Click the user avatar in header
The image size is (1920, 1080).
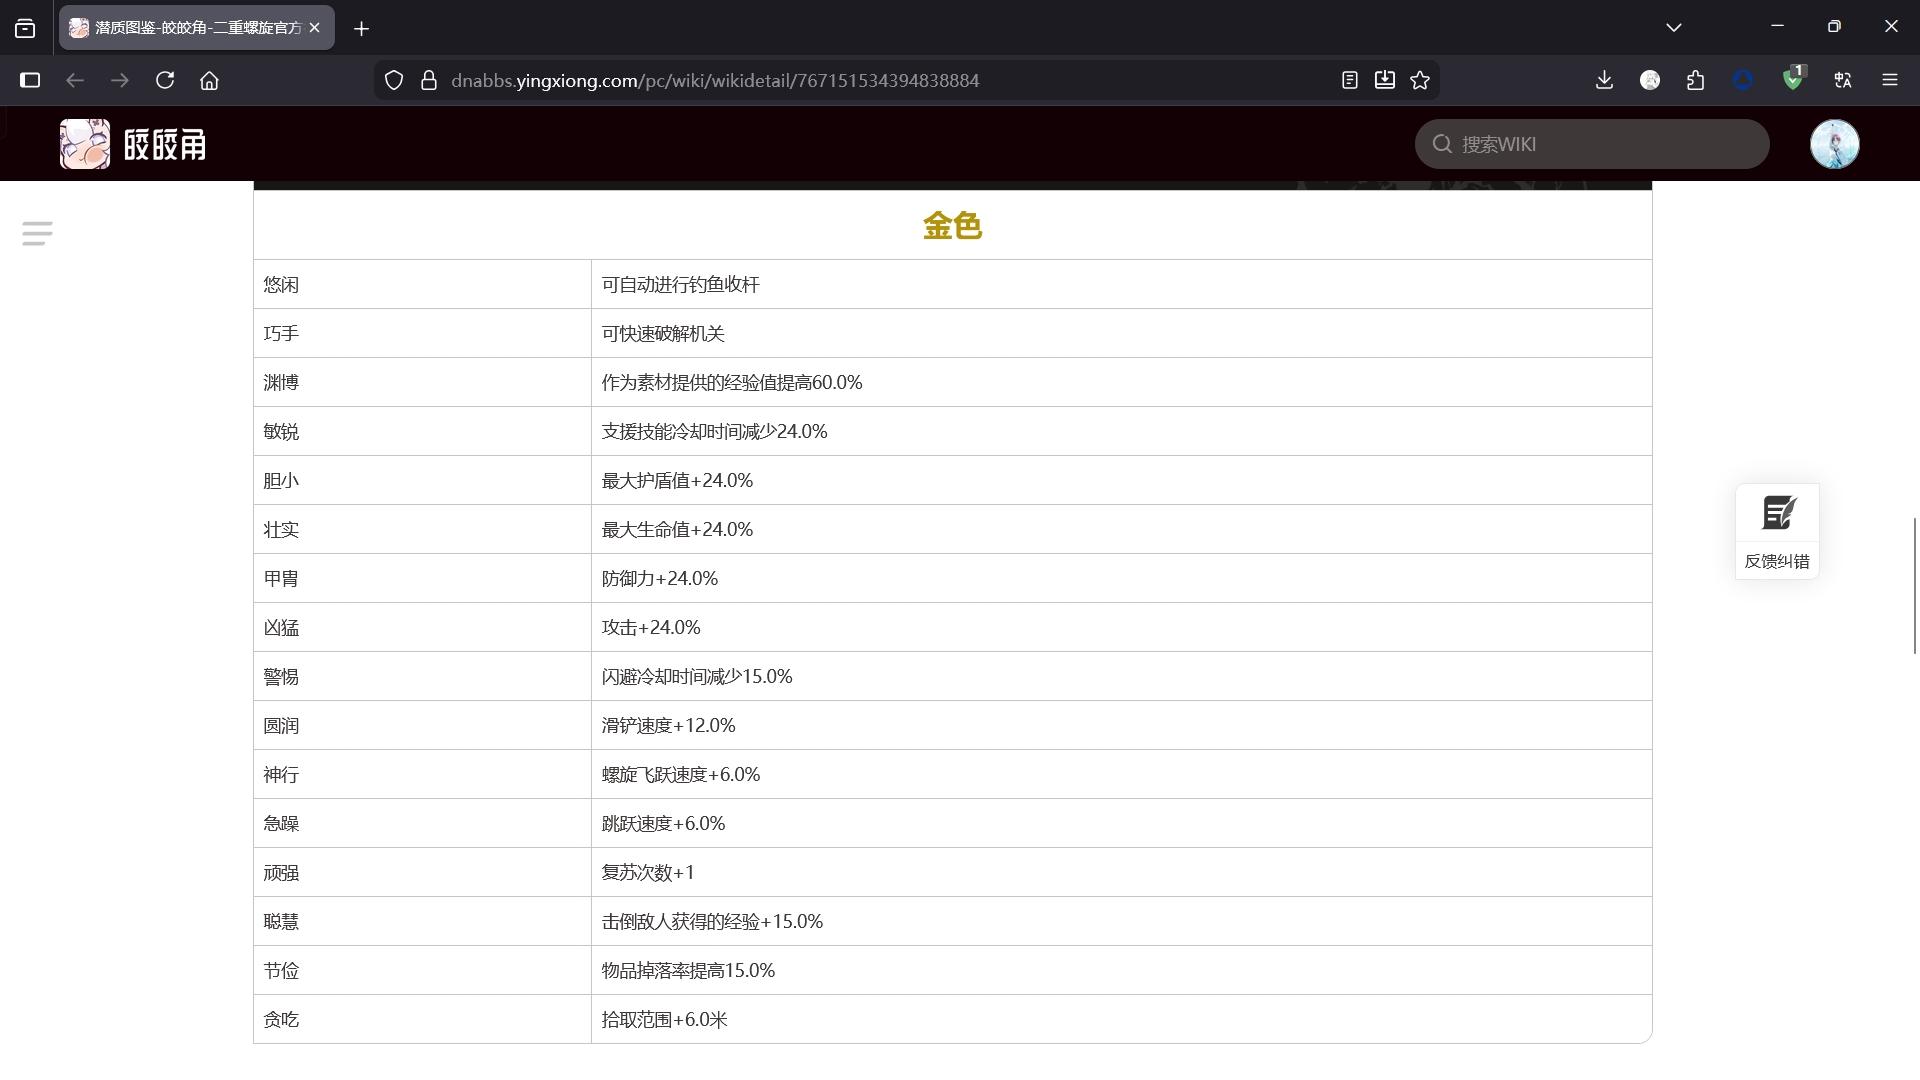pyautogui.click(x=1834, y=144)
